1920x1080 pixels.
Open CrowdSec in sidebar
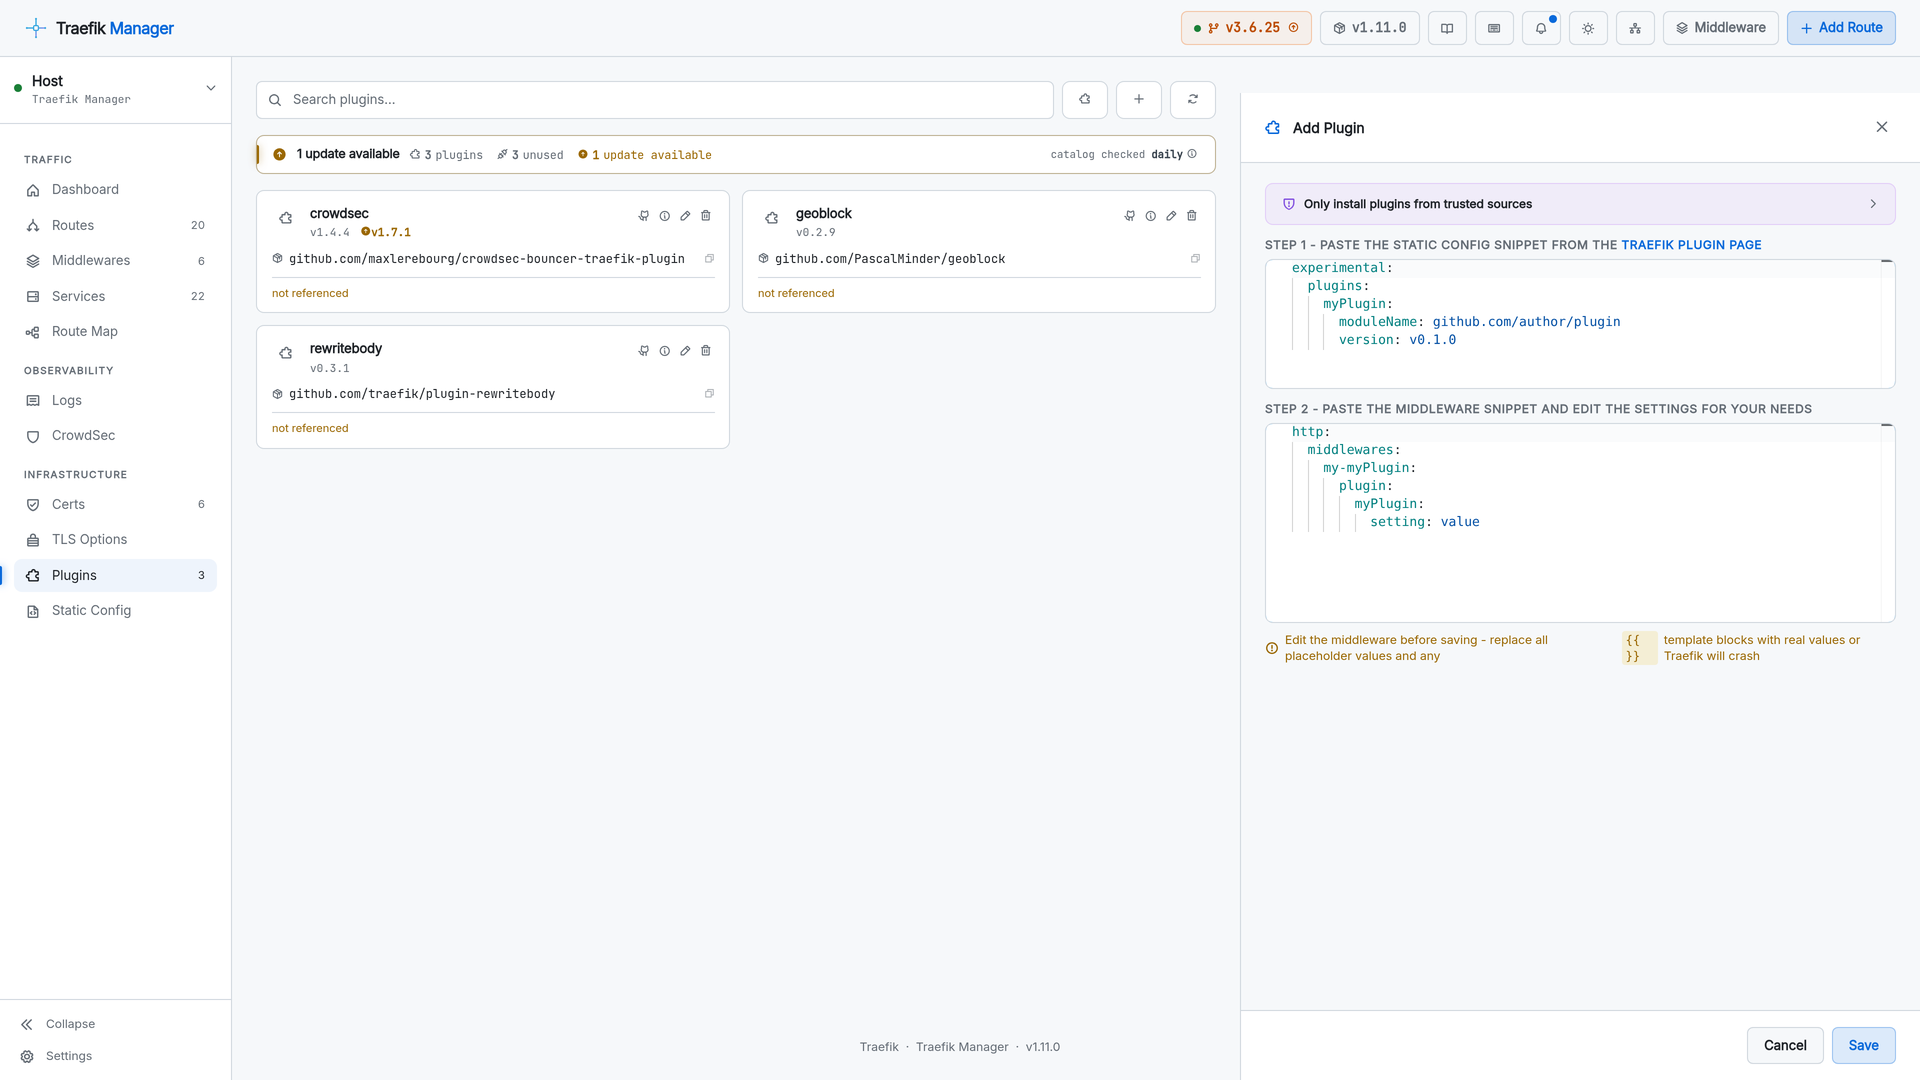pyautogui.click(x=115, y=436)
